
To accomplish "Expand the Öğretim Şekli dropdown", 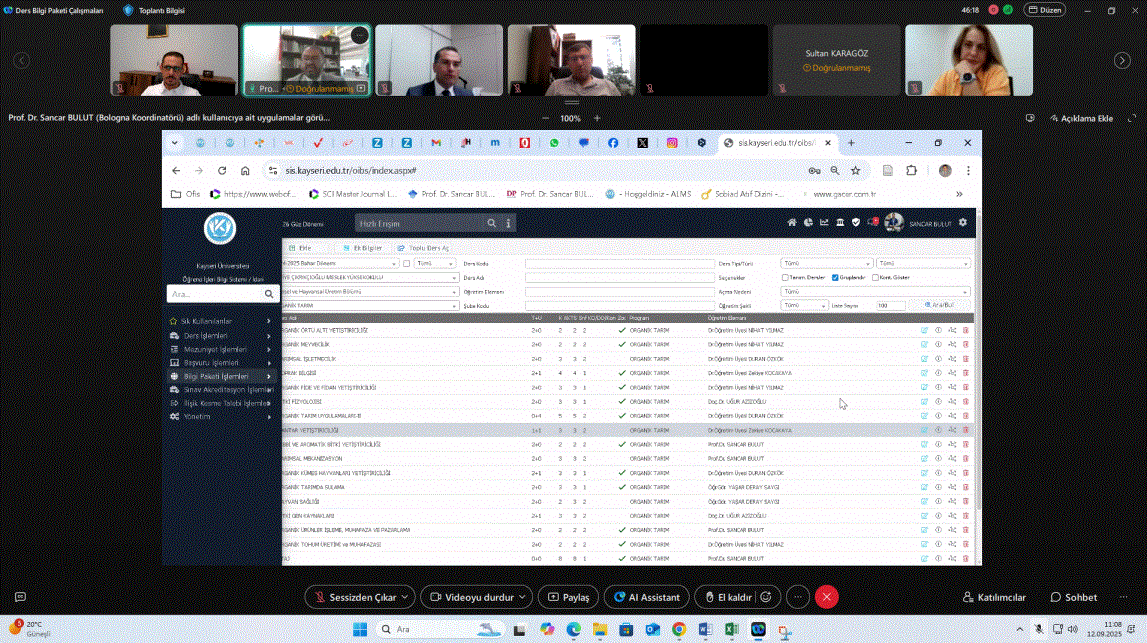I will tap(805, 305).
